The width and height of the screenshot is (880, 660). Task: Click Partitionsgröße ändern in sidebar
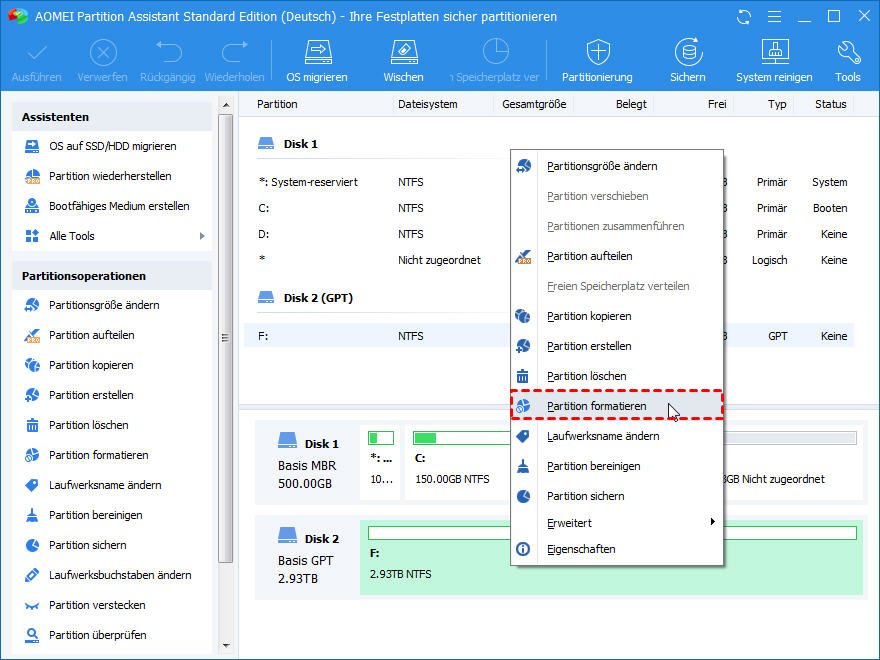104,305
